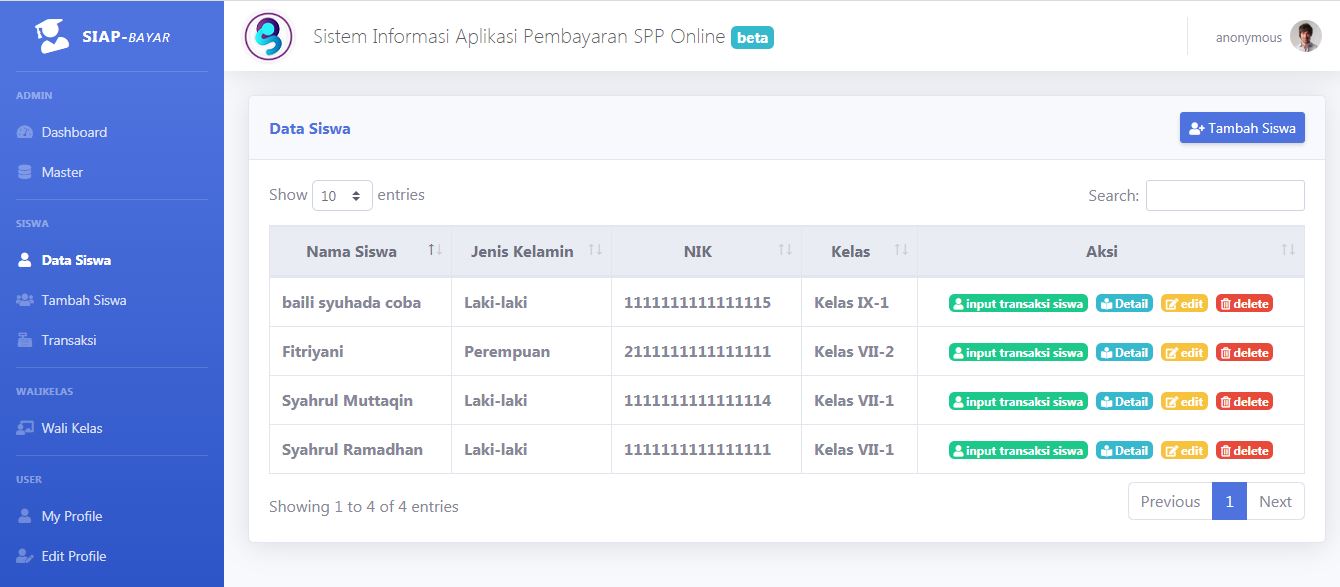
Task: Click the beta badge in the header
Action: click(752, 37)
